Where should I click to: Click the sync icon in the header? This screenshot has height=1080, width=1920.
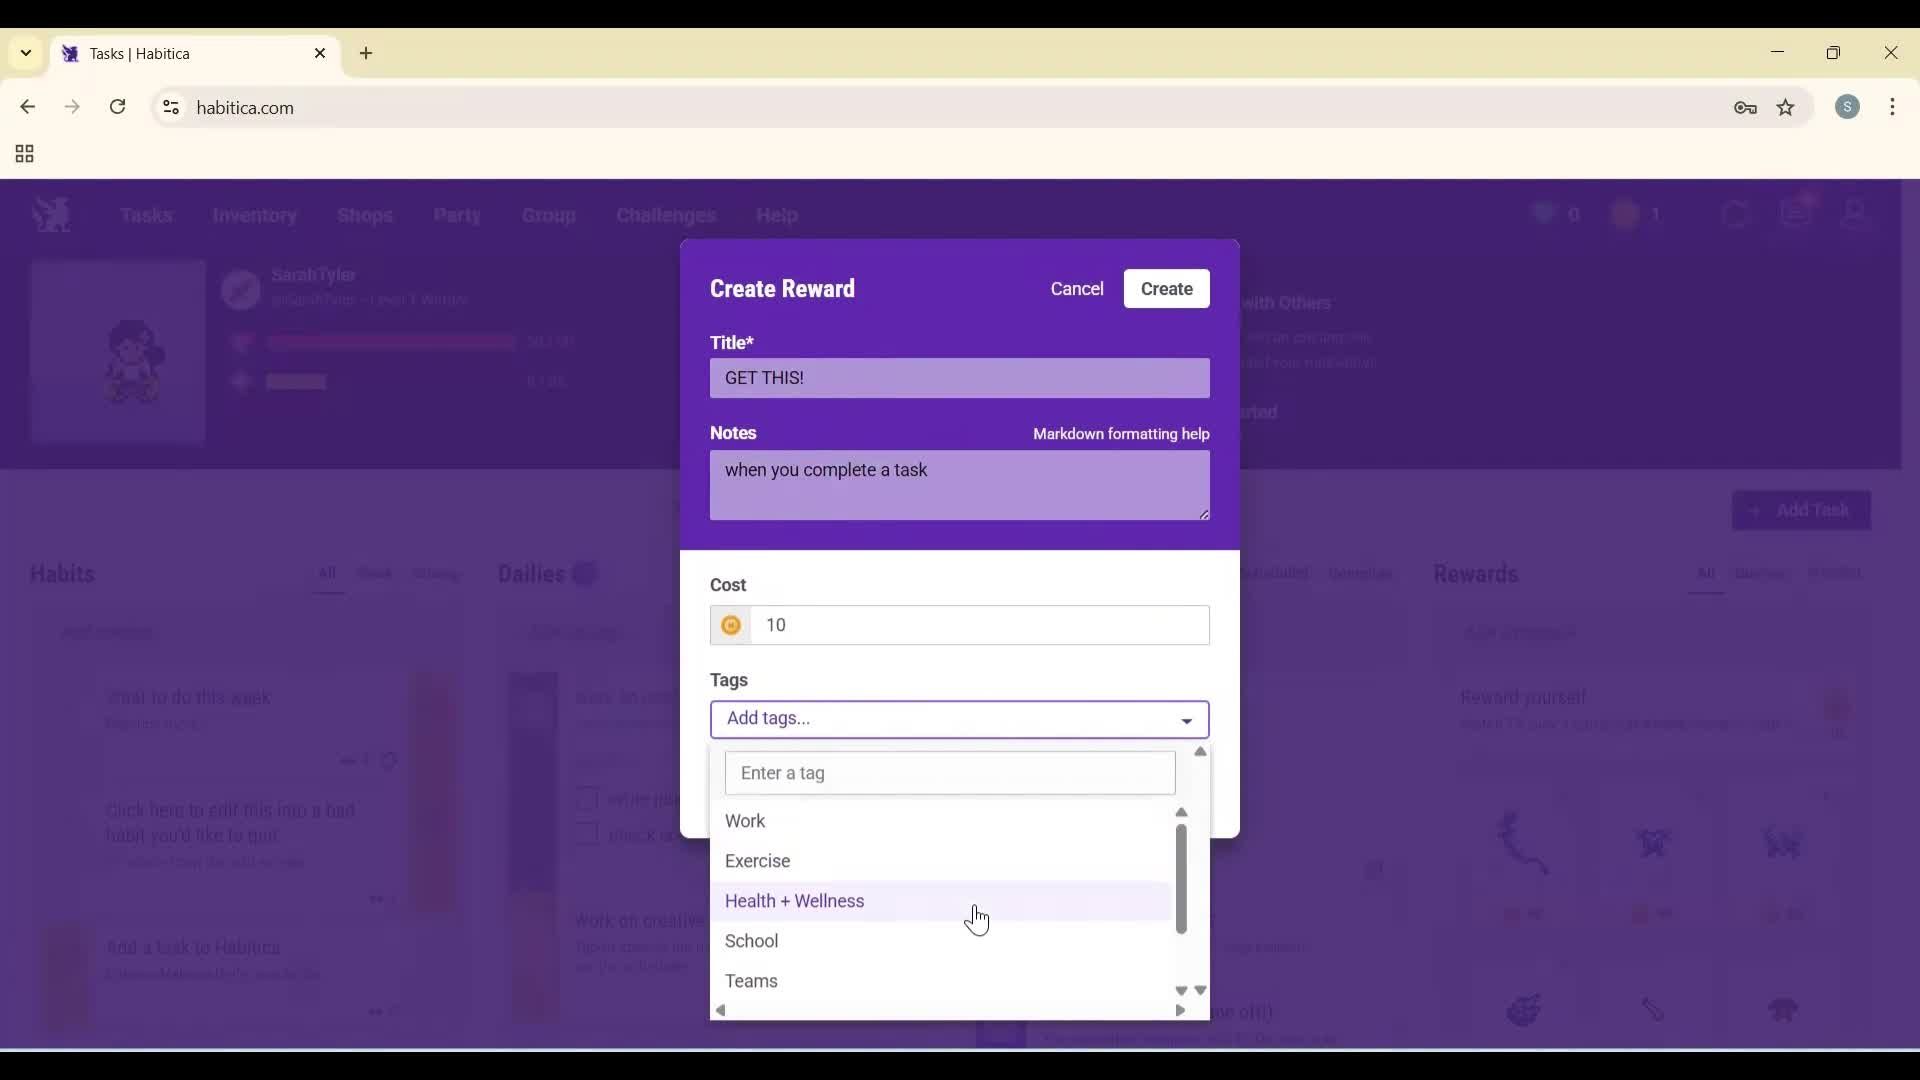tap(1737, 213)
